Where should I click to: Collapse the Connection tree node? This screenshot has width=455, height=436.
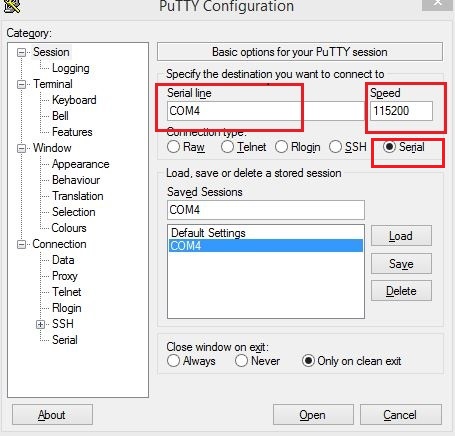tap(21, 245)
